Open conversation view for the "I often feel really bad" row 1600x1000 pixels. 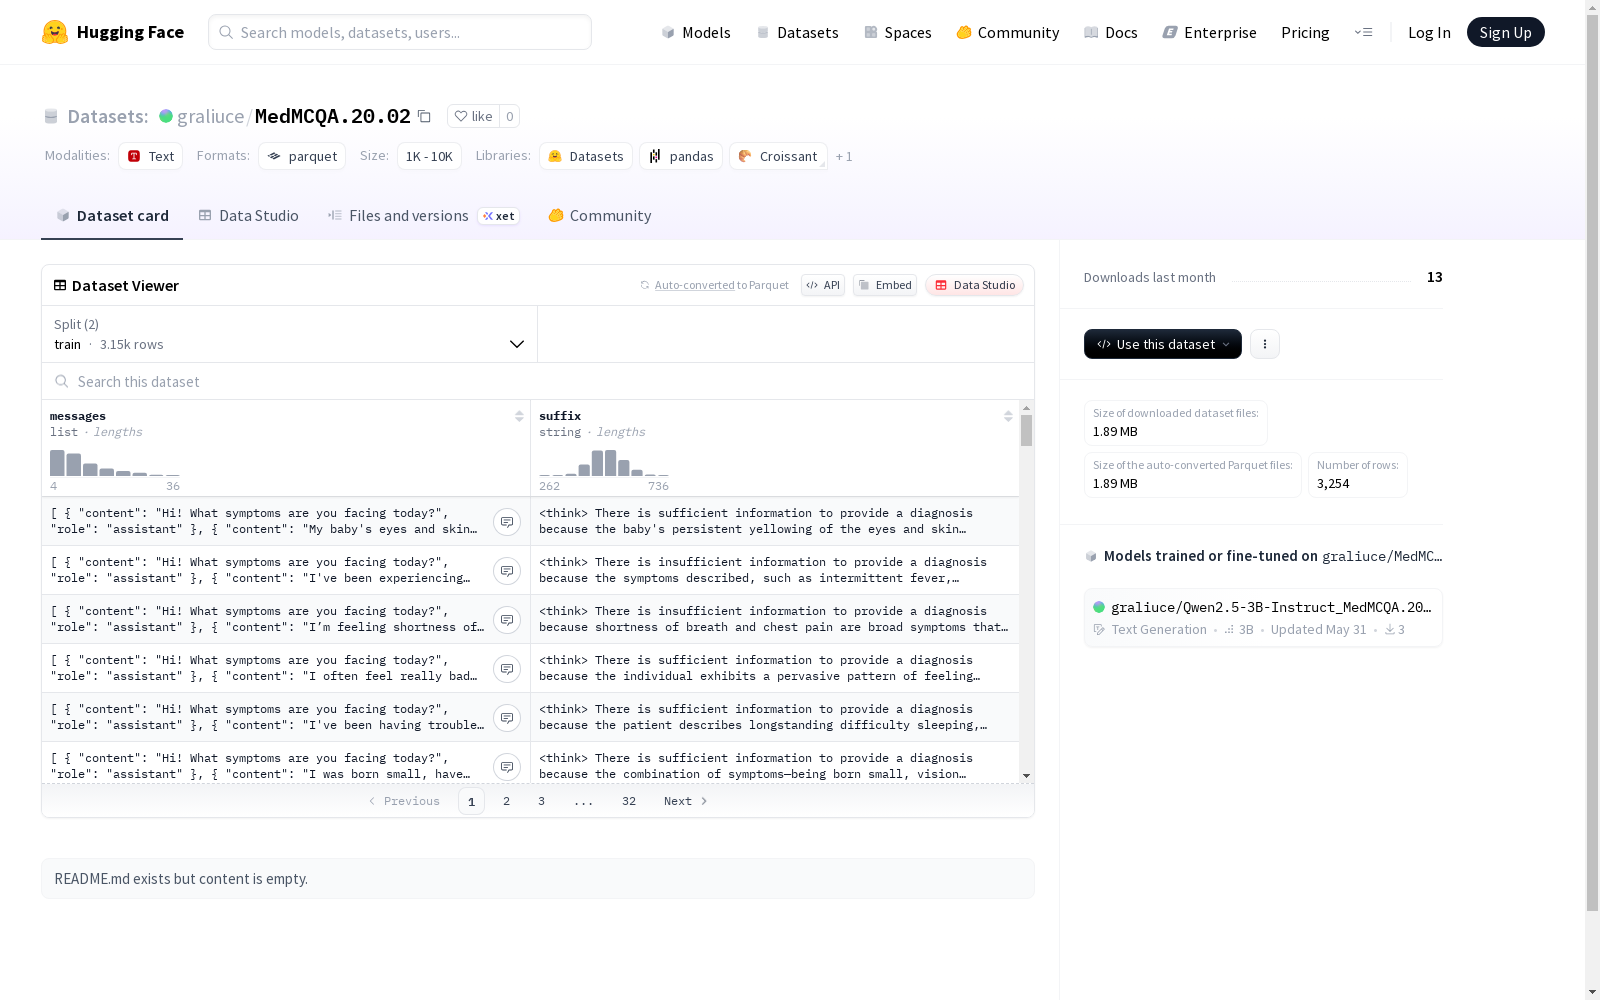tap(507, 669)
